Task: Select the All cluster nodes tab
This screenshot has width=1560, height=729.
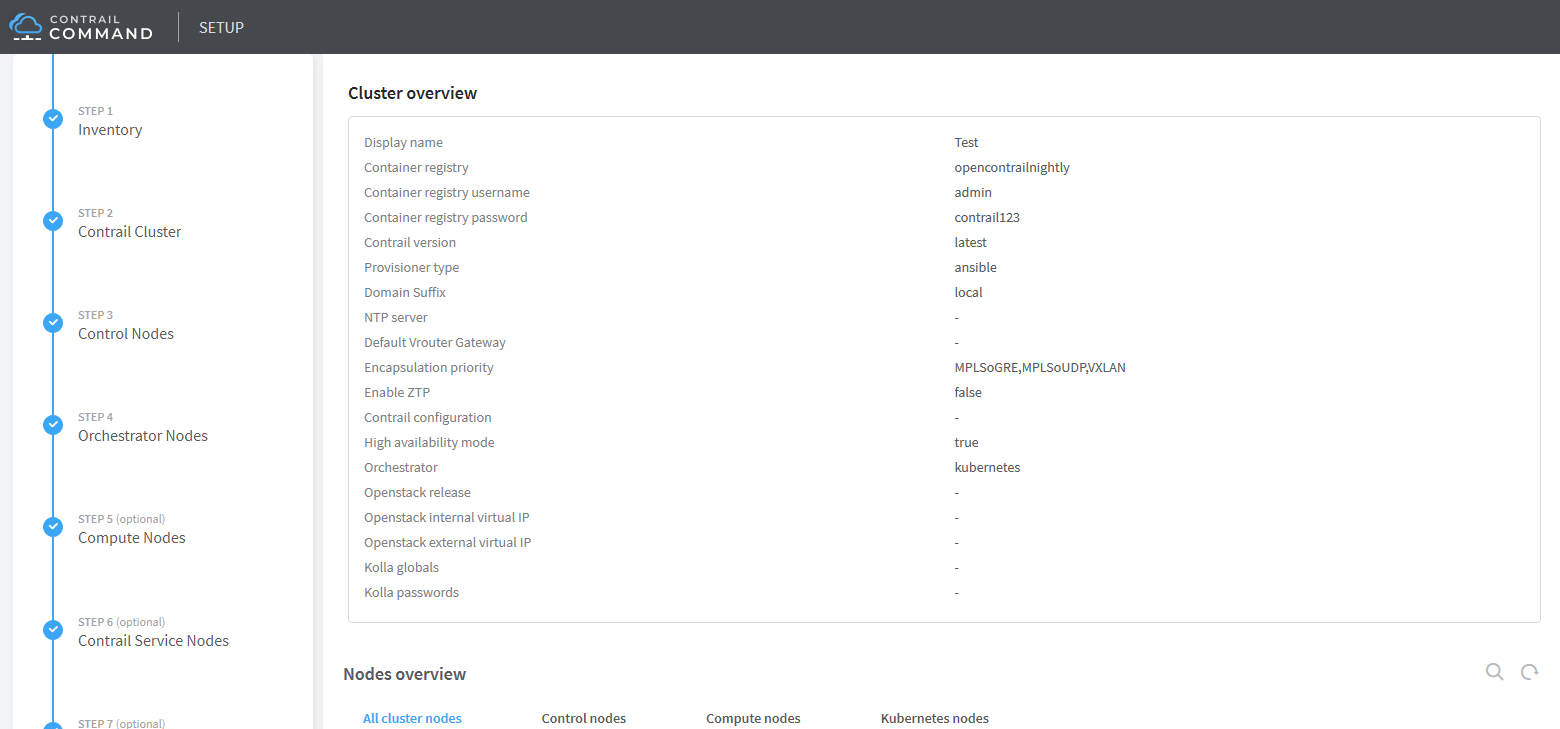Action: tap(412, 718)
